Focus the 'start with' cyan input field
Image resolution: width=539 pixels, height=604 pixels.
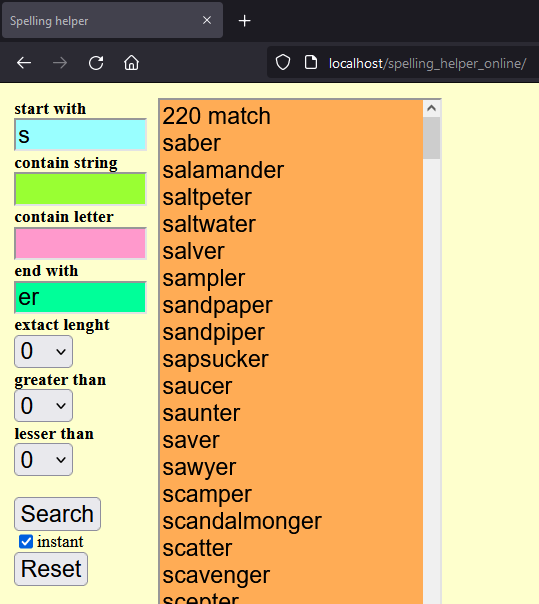[x=81, y=135]
